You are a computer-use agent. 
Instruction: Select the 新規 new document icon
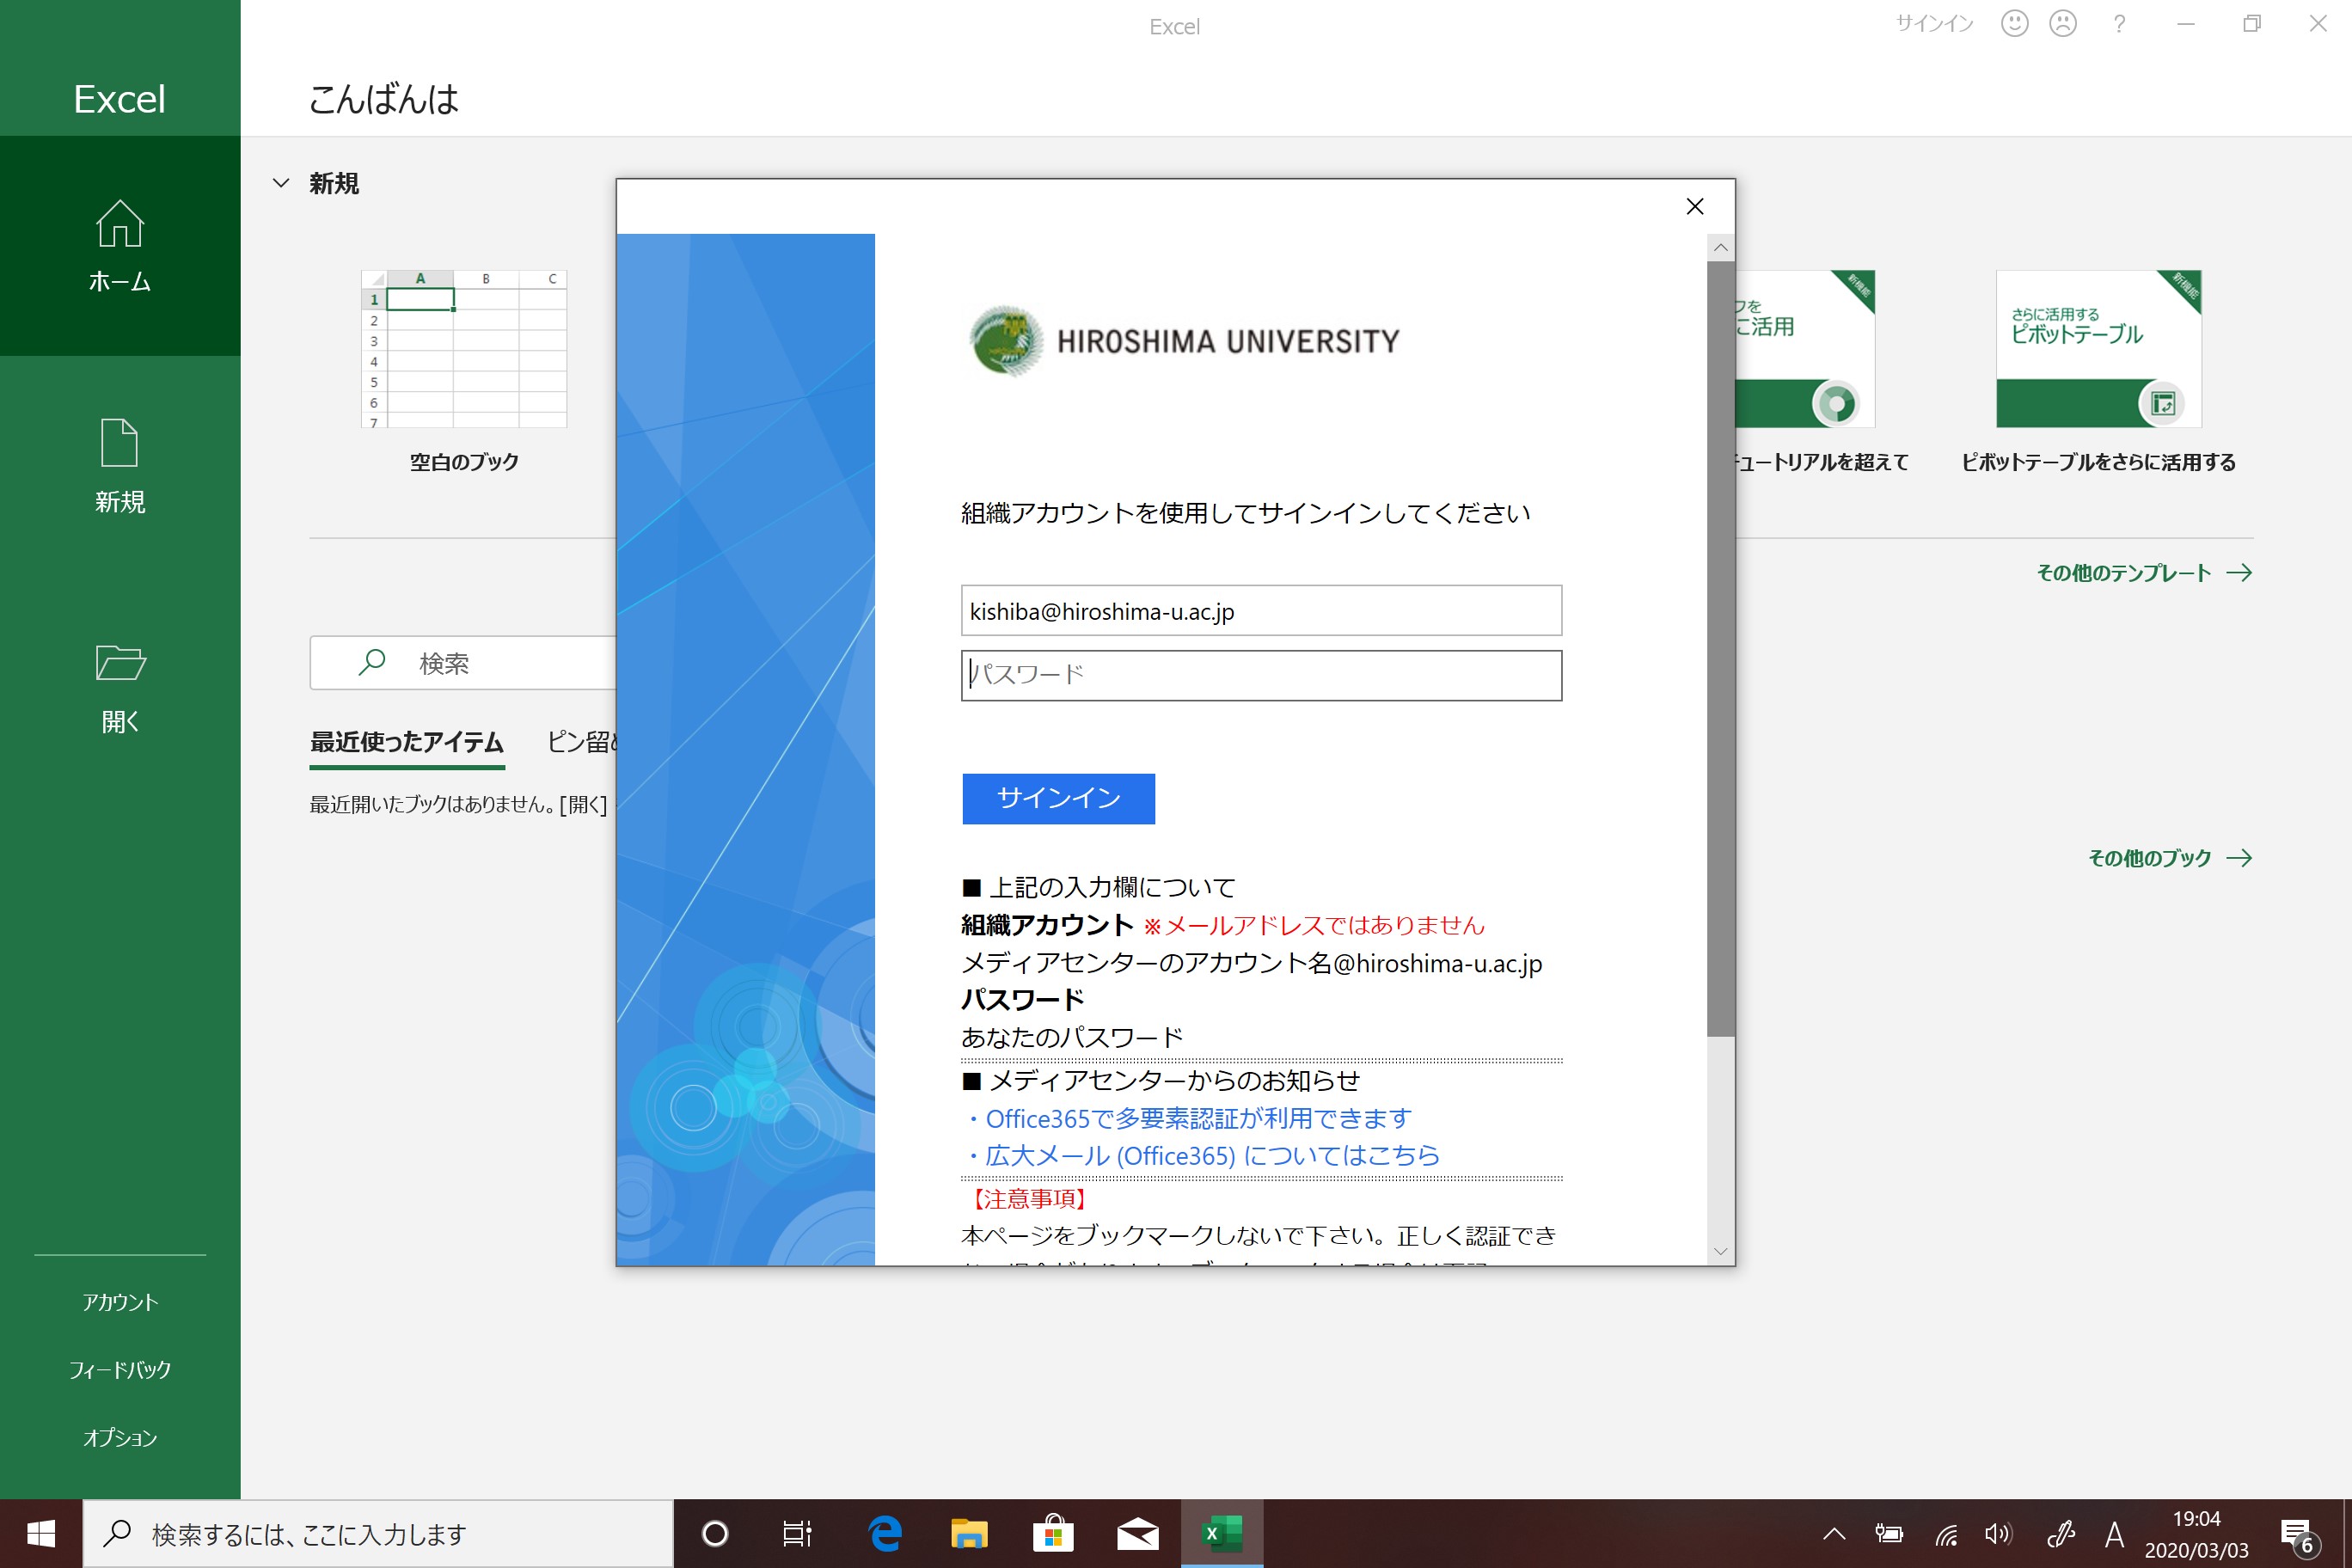tap(120, 442)
